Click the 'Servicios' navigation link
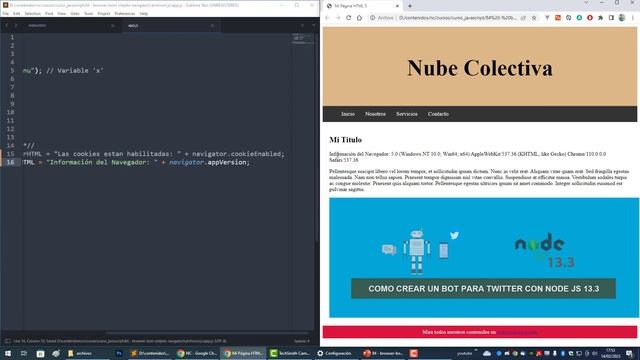This screenshot has height=360, width=640. (x=407, y=114)
